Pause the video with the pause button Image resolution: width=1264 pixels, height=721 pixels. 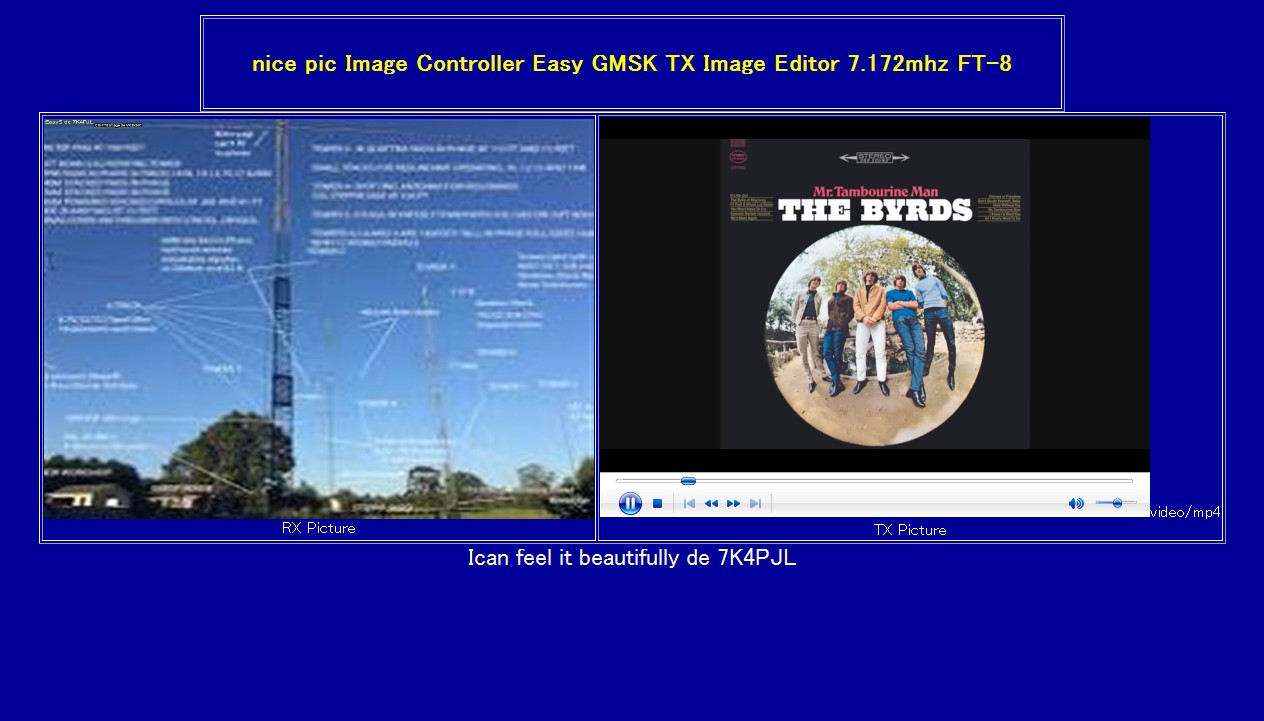pos(630,503)
